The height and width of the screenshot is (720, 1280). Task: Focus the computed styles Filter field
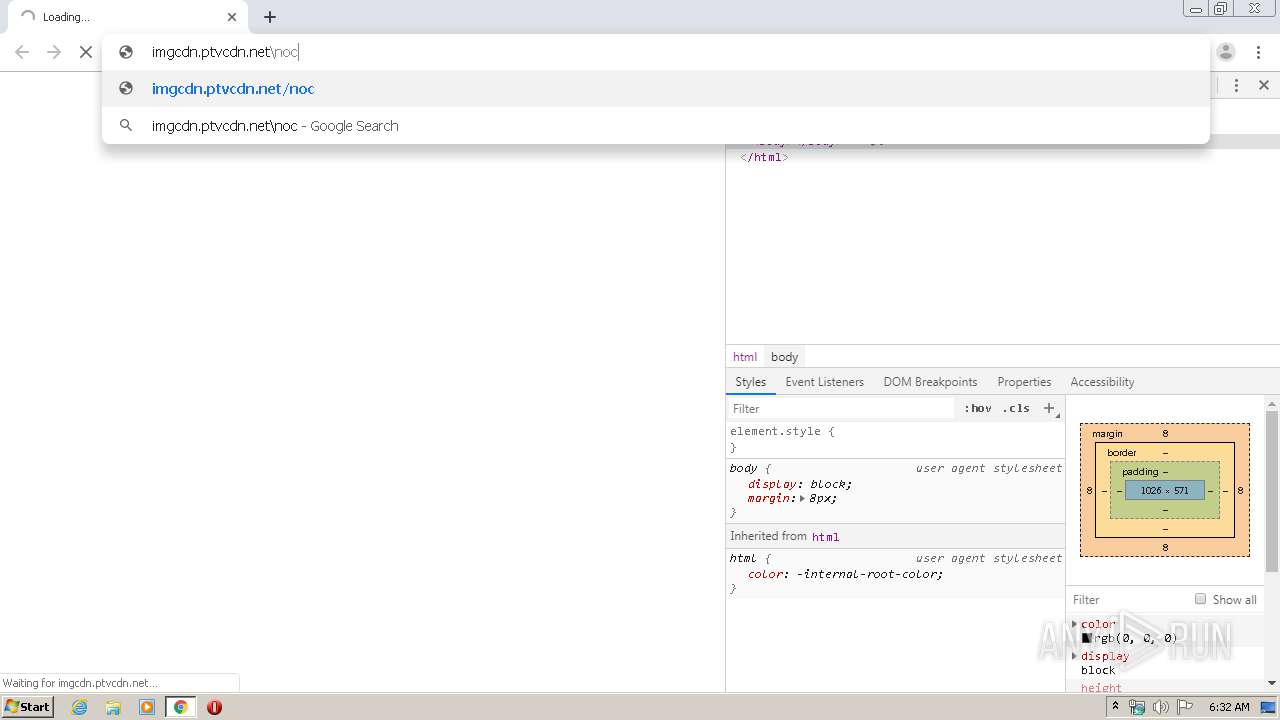[x=1128, y=600]
